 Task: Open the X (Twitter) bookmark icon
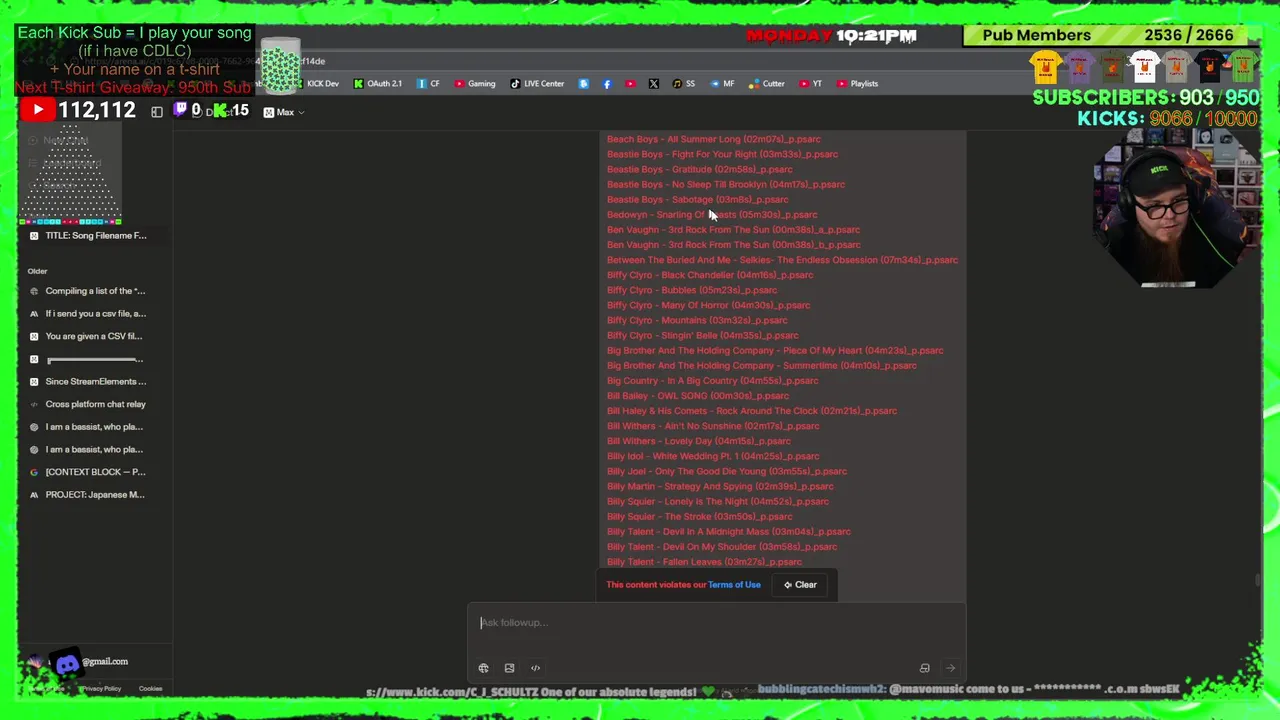[x=653, y=84]
